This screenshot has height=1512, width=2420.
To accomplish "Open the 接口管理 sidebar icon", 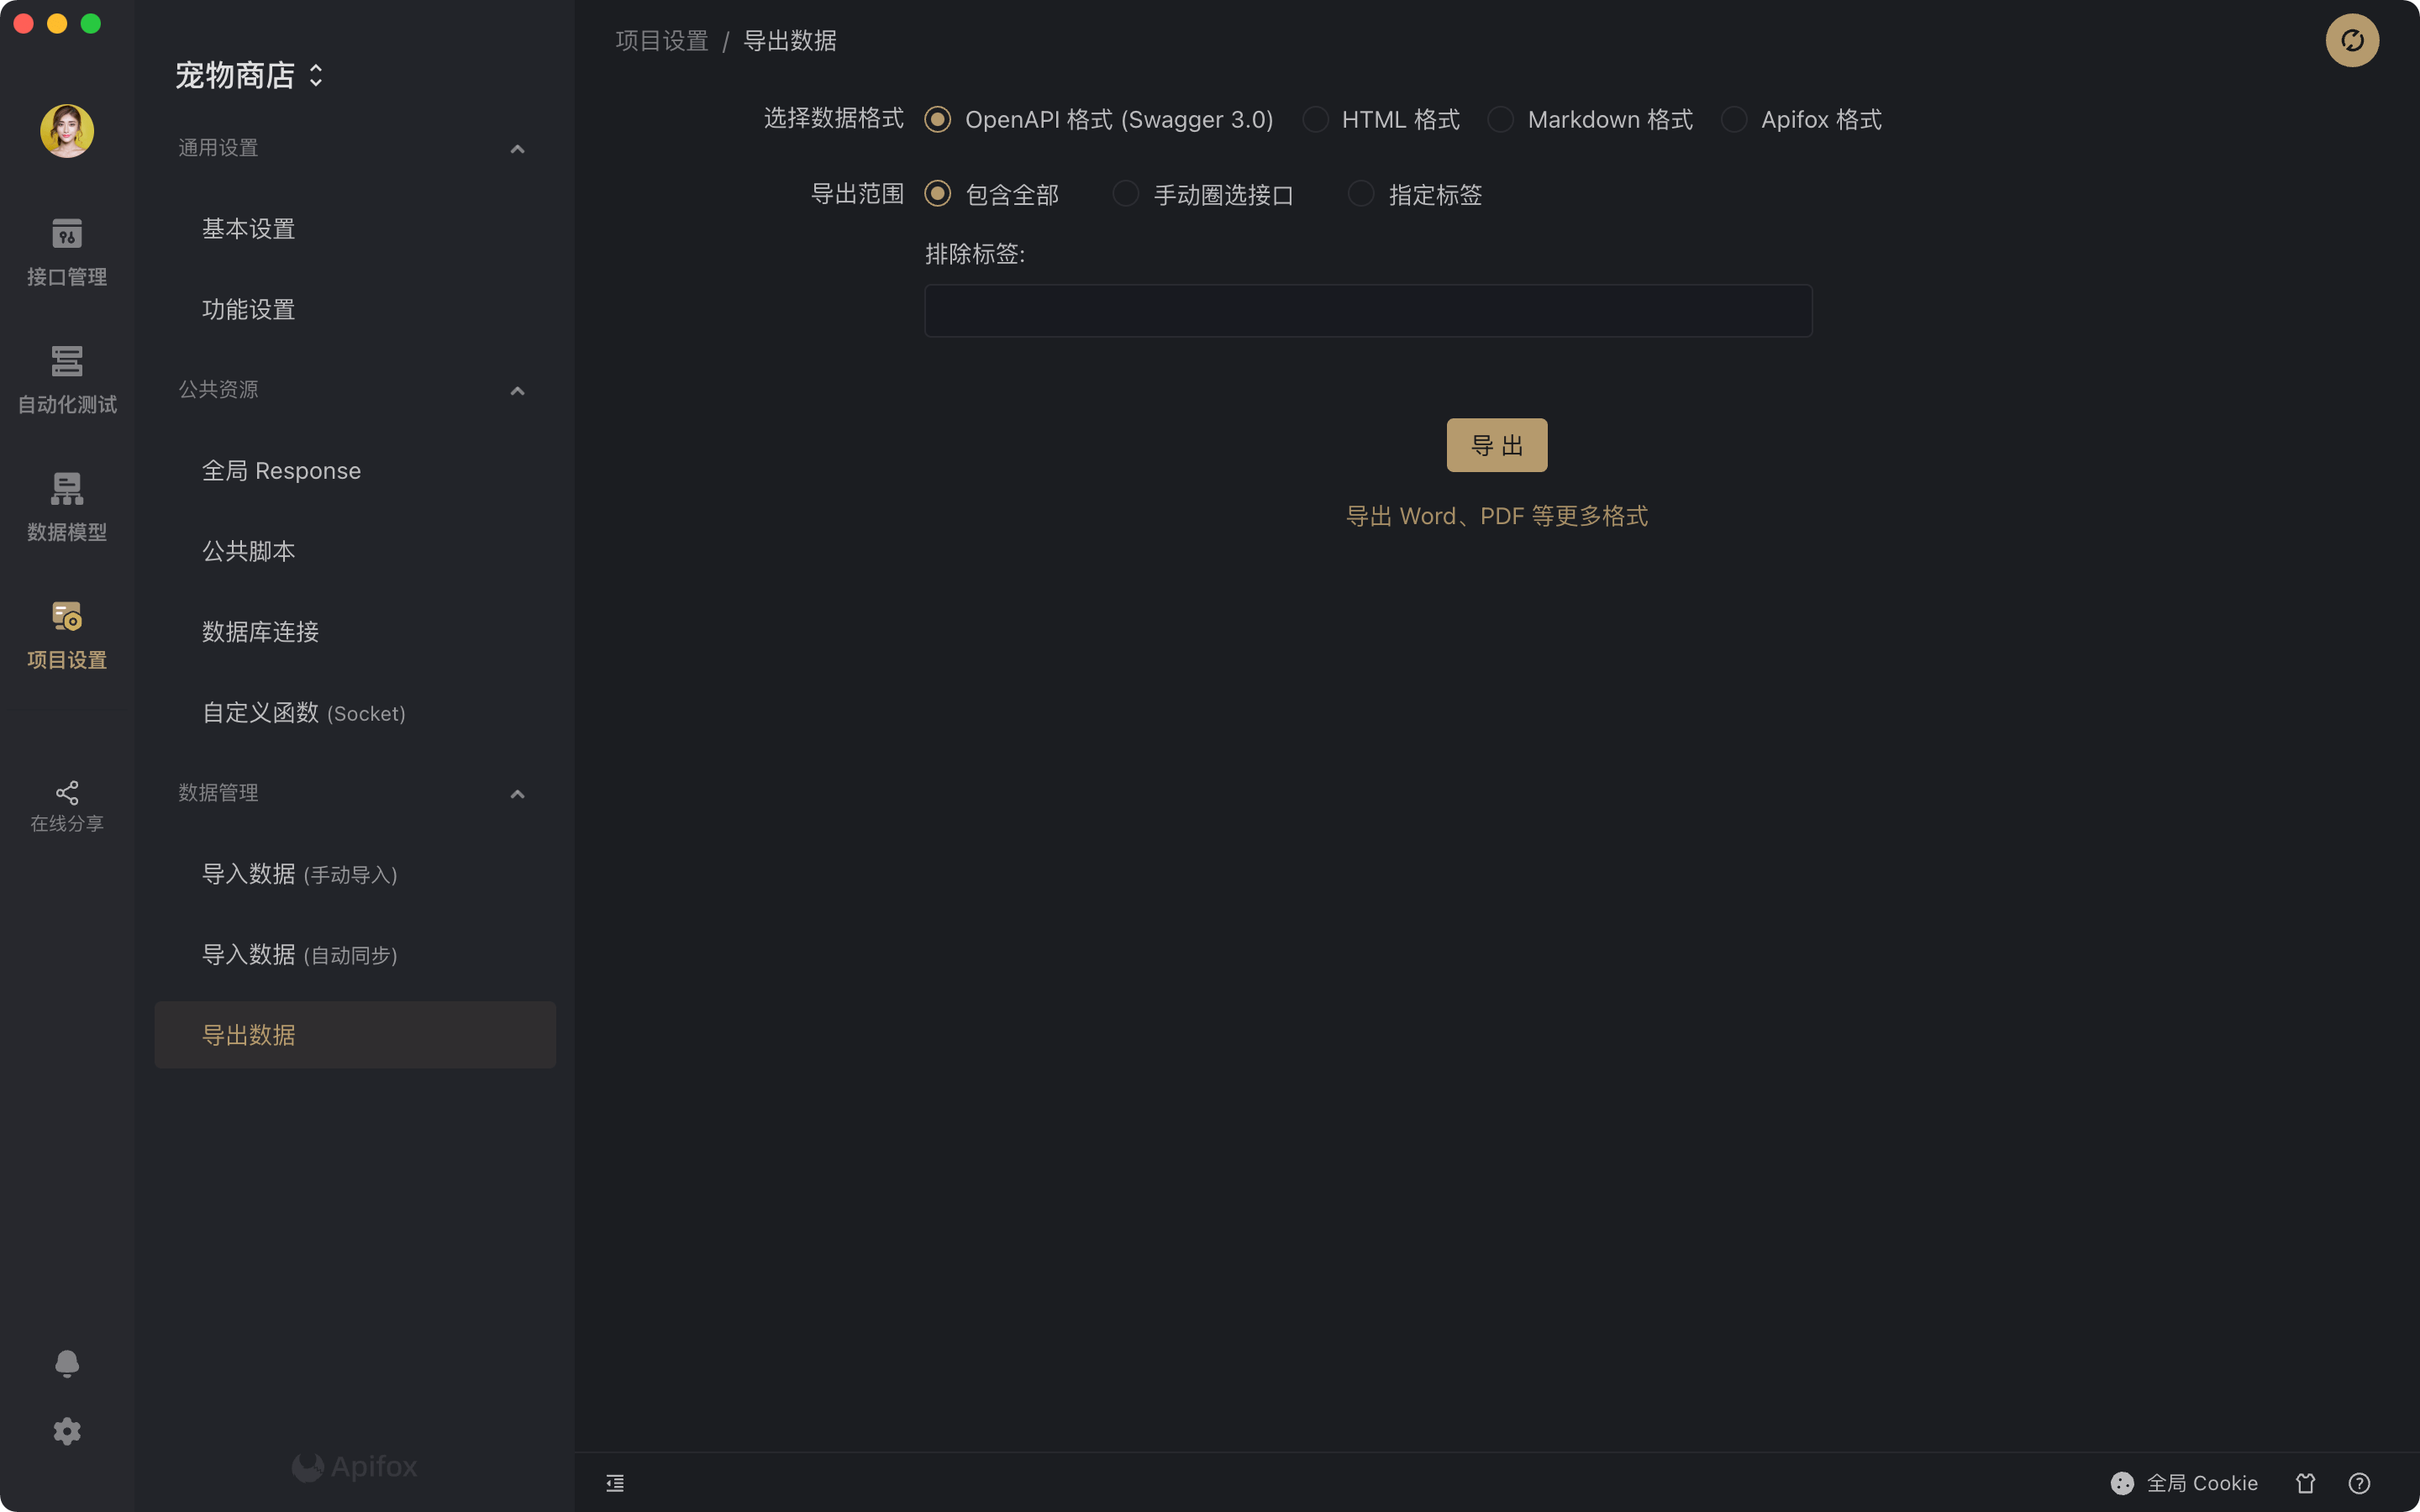I will pyautogui.click(x=67, y=251).
